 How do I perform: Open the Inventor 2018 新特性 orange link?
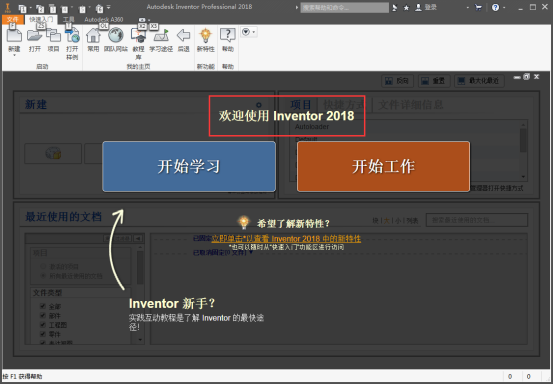(x=286, y=239)
